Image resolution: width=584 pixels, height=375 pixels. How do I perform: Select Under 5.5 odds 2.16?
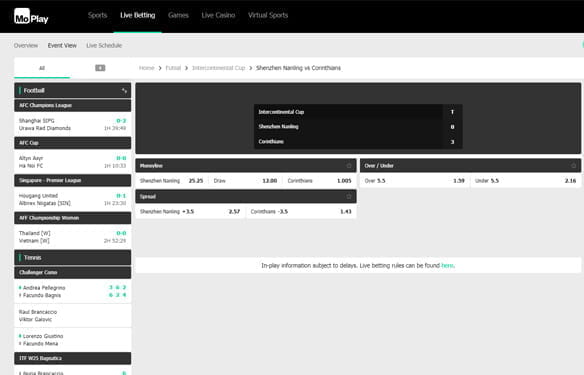526,181
